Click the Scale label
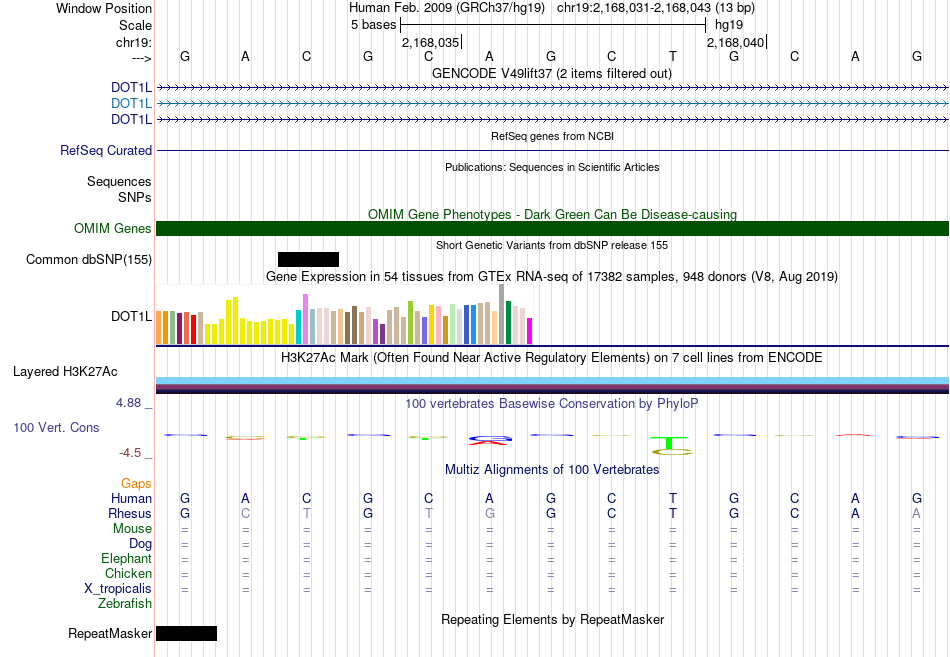Viewport: 950px width, 657px height. click(x=135, y=25)
